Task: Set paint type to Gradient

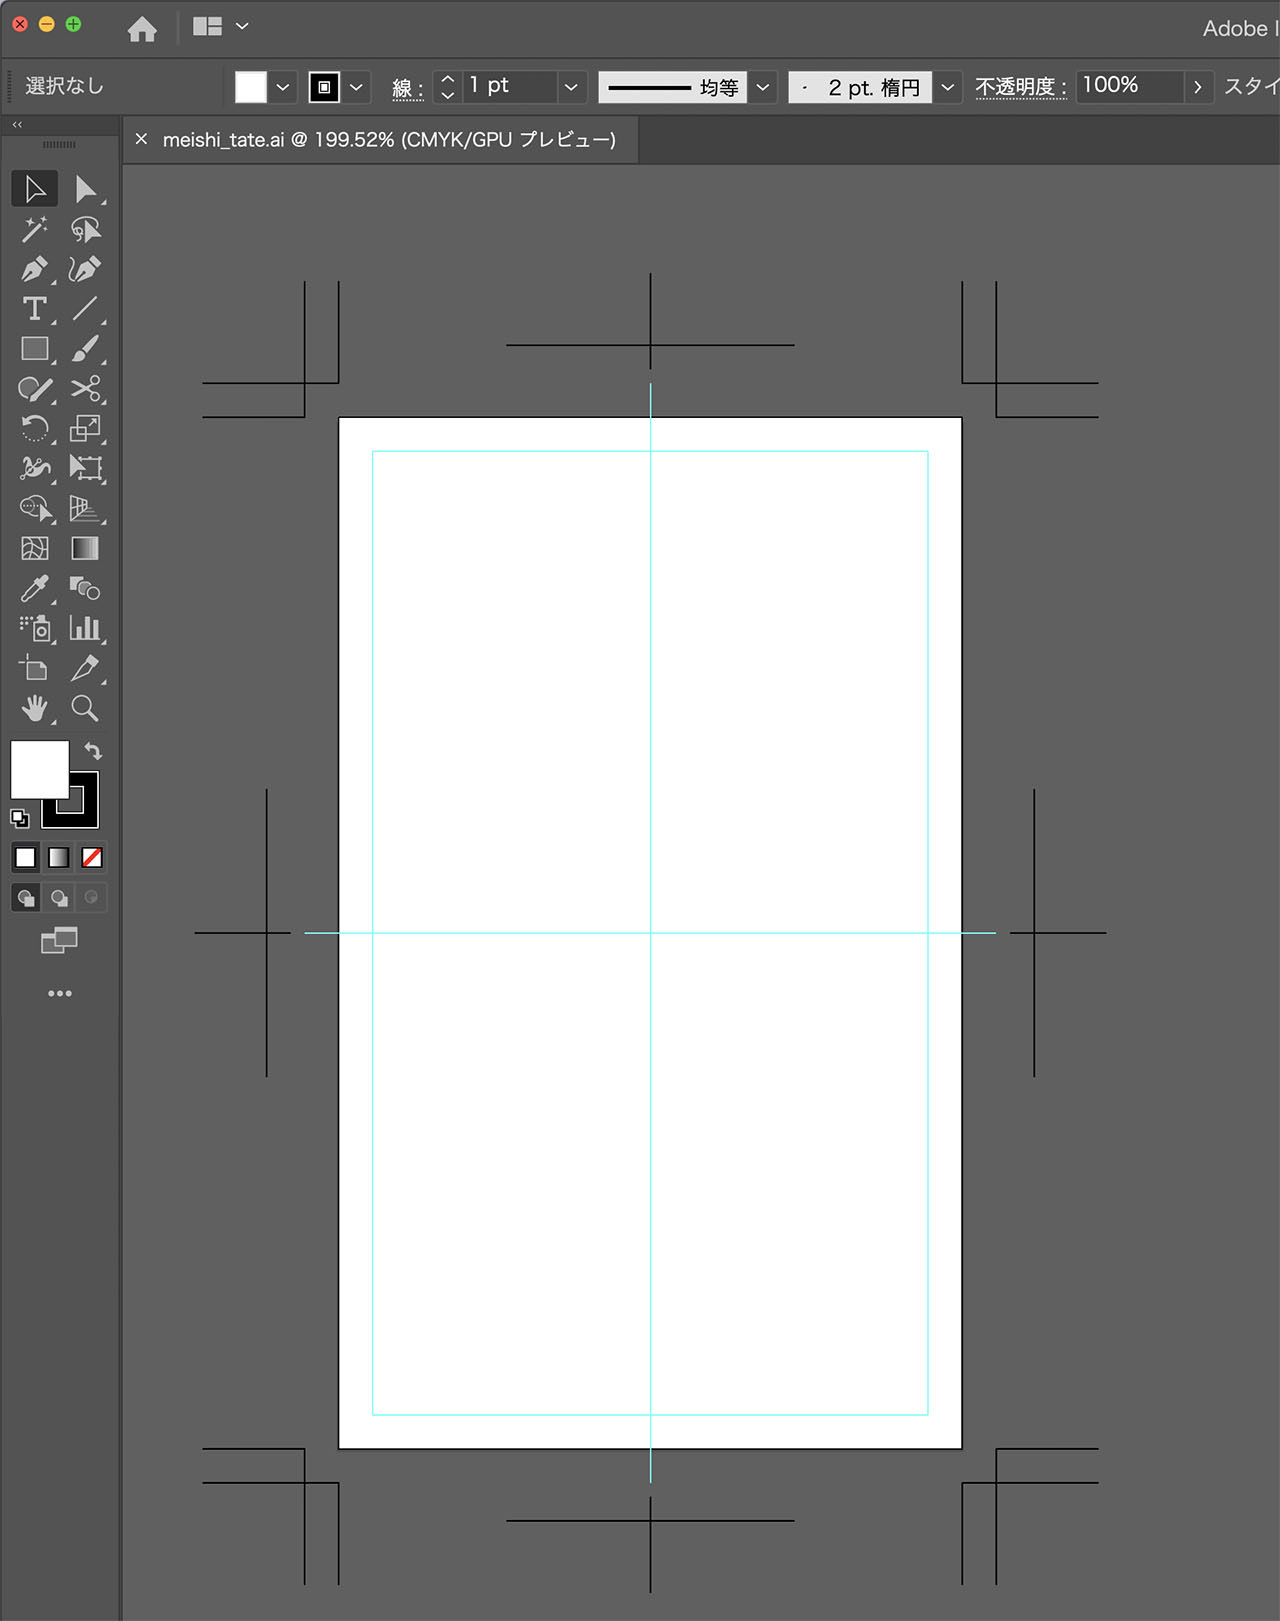Action: click(x=59, y=857)
